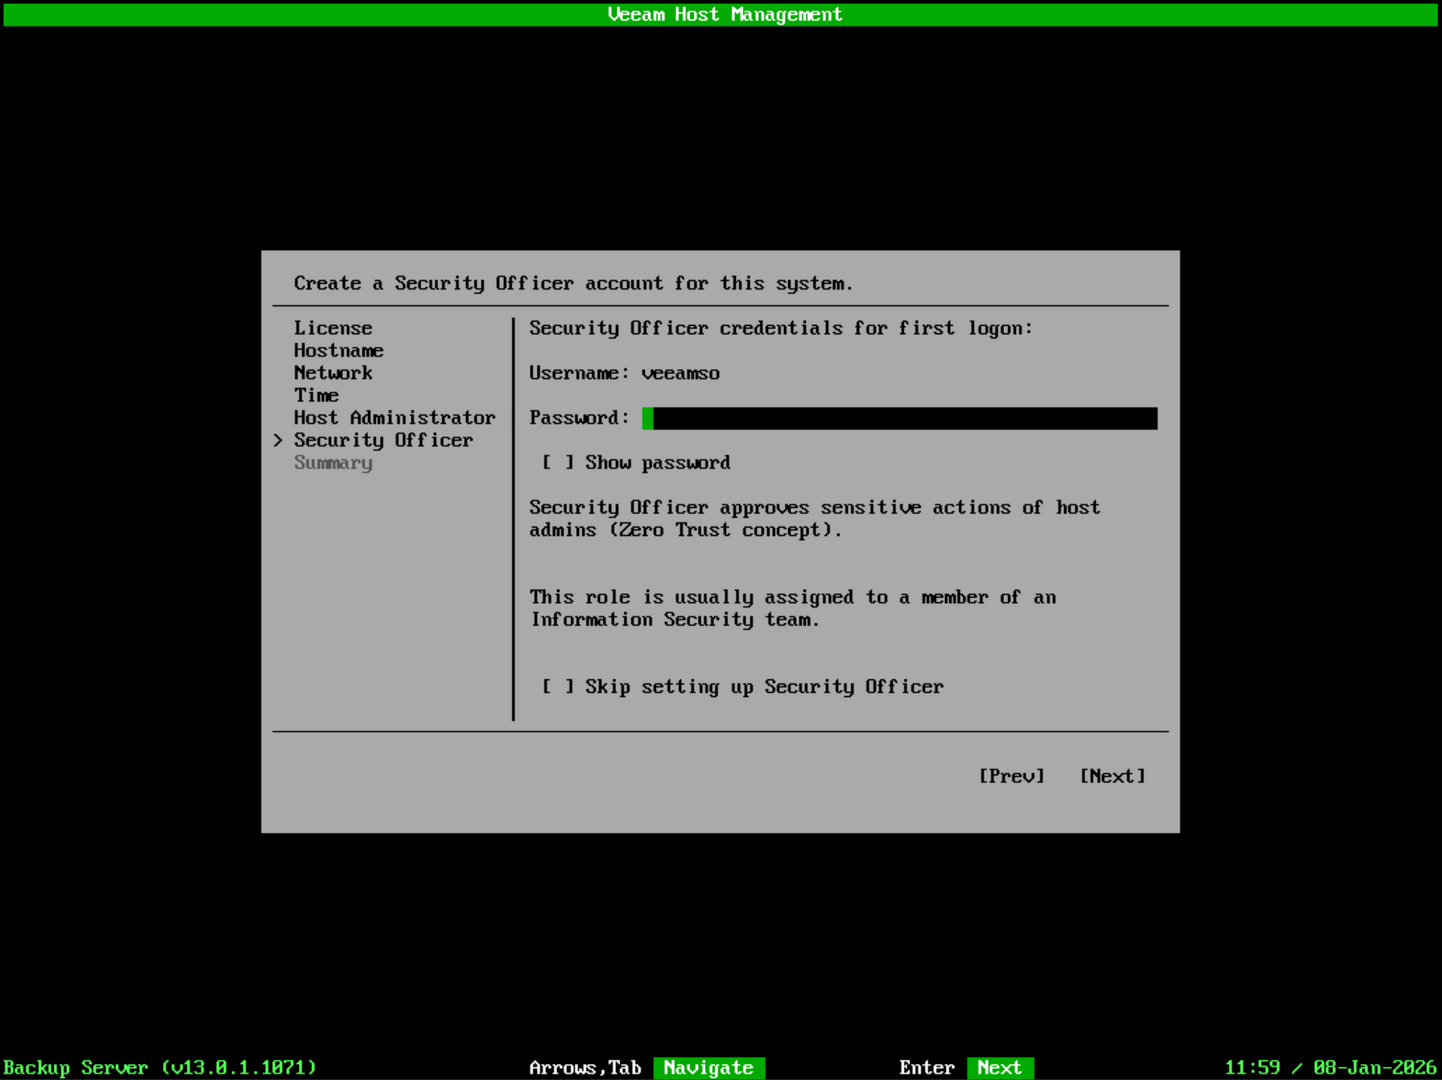Click the Navigate hint in the footer
This screenshot has width=1442, height=1080.
tap(709, 1068)
